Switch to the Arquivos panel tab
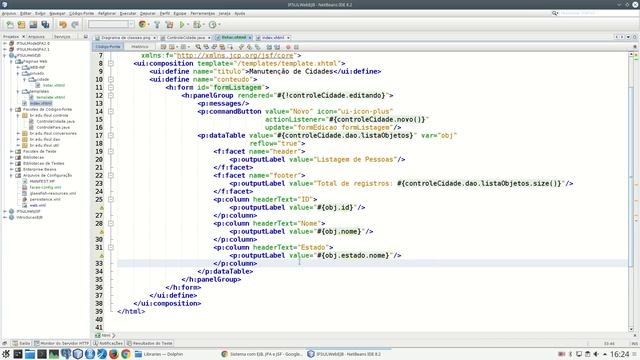Image resolution: width=640 pixels, height=360 pixels. click(36, 37)
